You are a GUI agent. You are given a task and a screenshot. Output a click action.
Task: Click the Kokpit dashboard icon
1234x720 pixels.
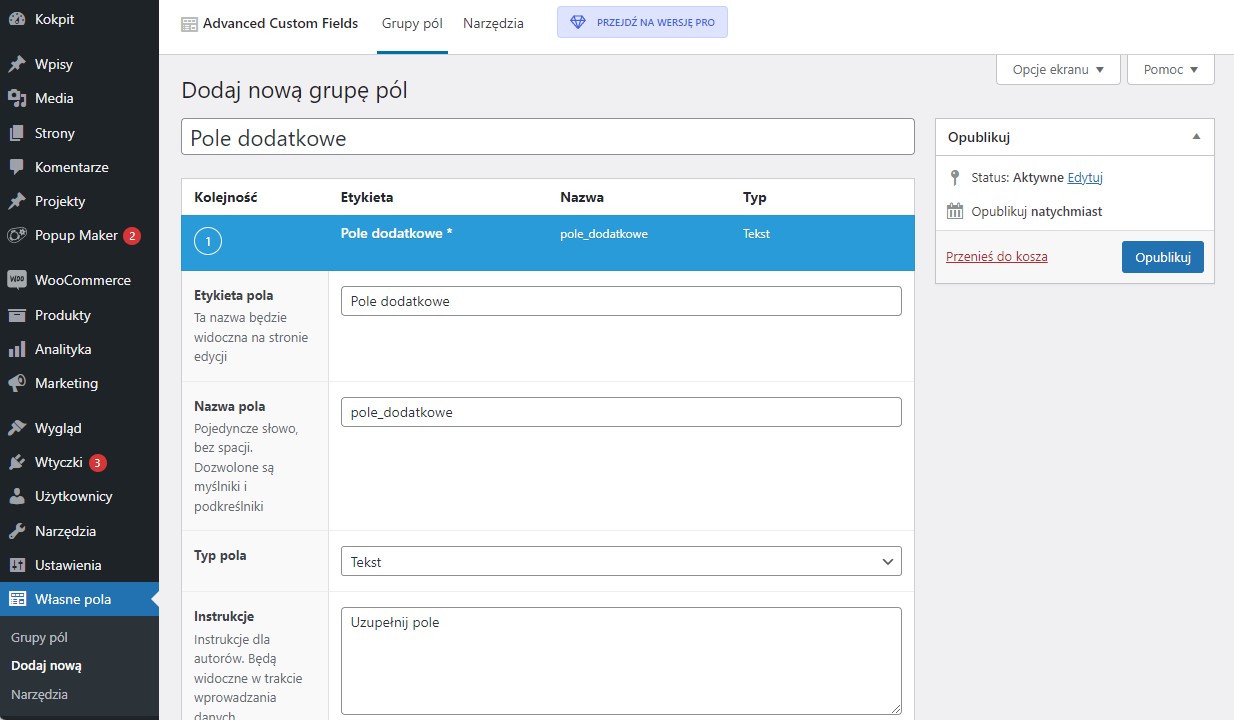coord(17,19)
